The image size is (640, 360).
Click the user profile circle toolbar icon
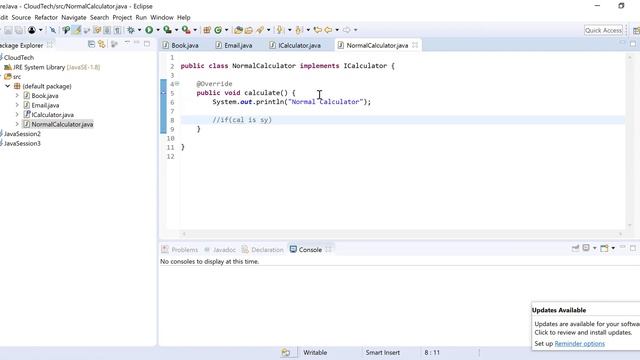click(x=31, y=30)
